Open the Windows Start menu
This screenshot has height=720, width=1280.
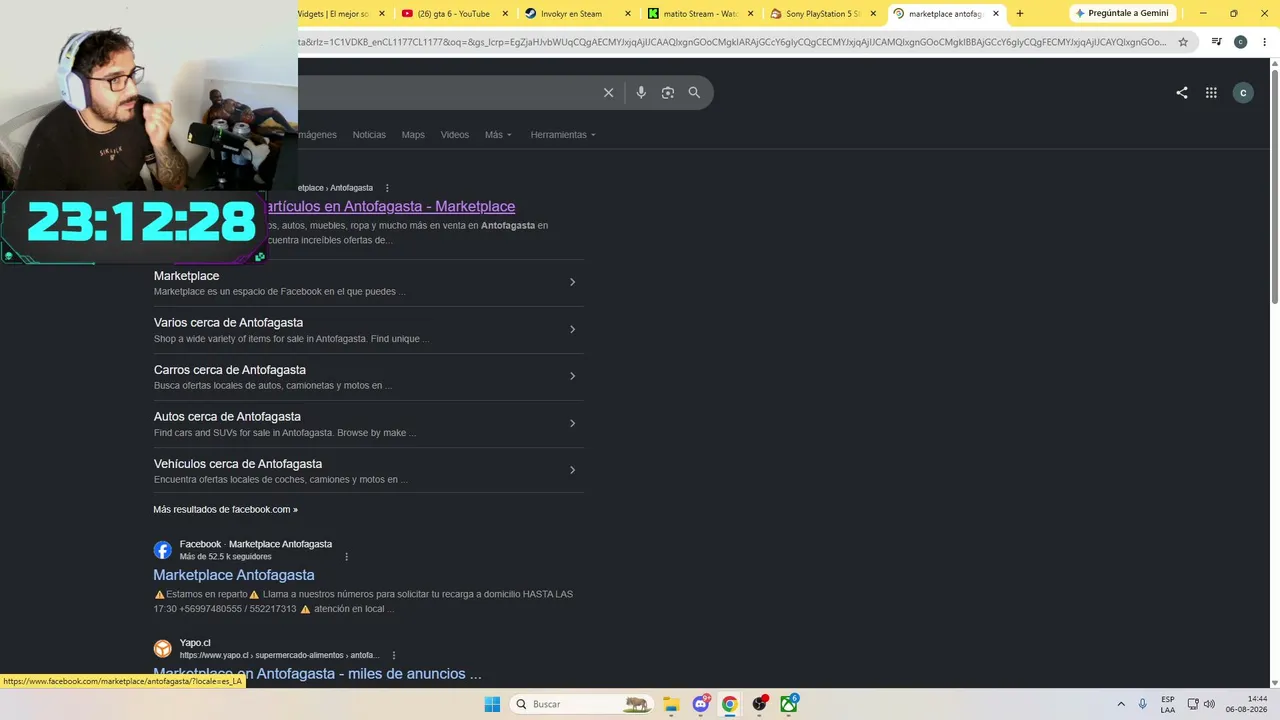[492, 704]
